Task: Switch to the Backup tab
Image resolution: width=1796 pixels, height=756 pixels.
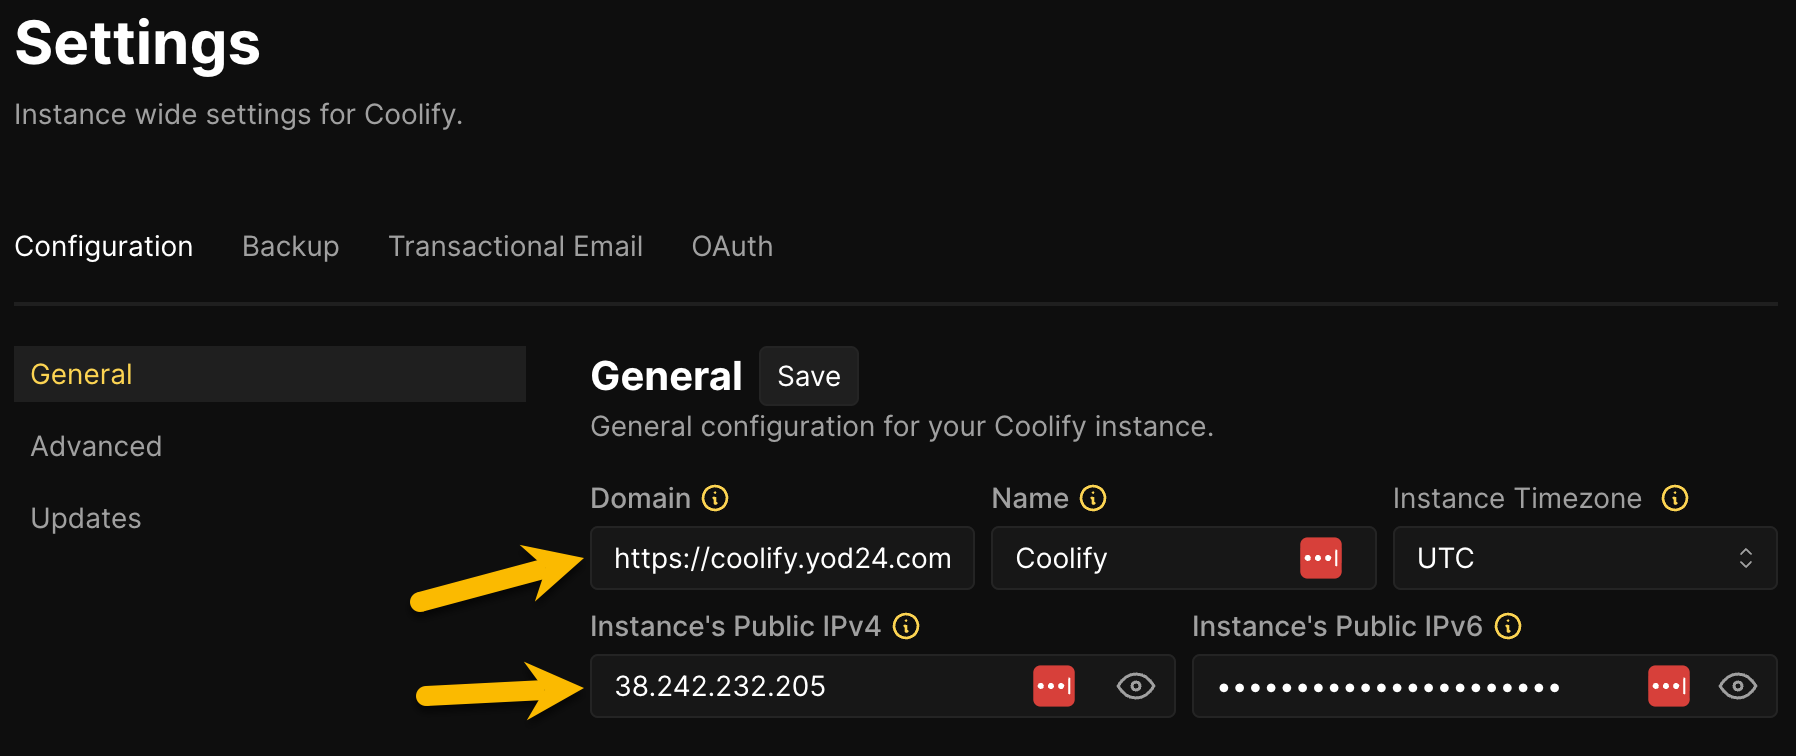Action: click(x=290, y=246)
